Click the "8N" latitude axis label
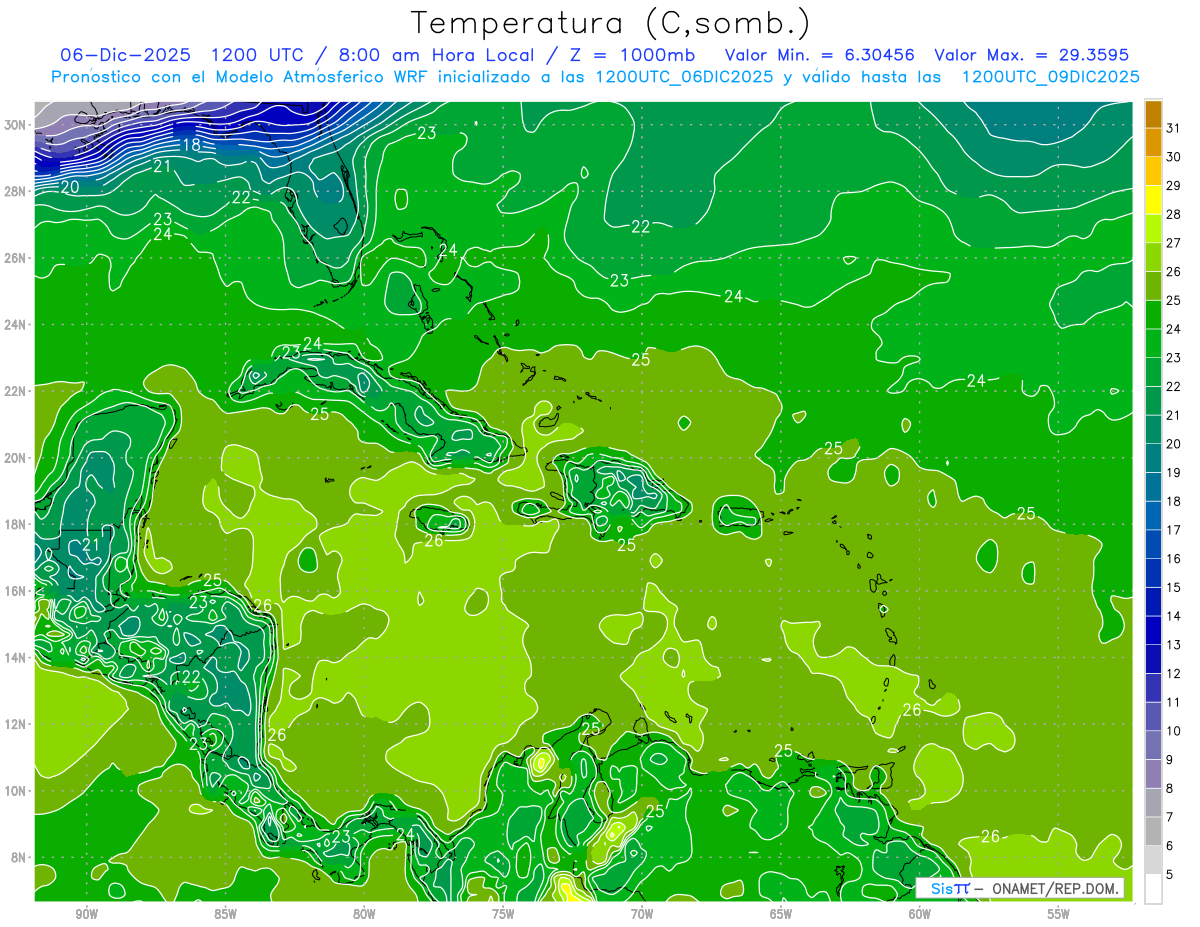The height and width of the screenshot is (927, 1200). [x=20, y=857]
